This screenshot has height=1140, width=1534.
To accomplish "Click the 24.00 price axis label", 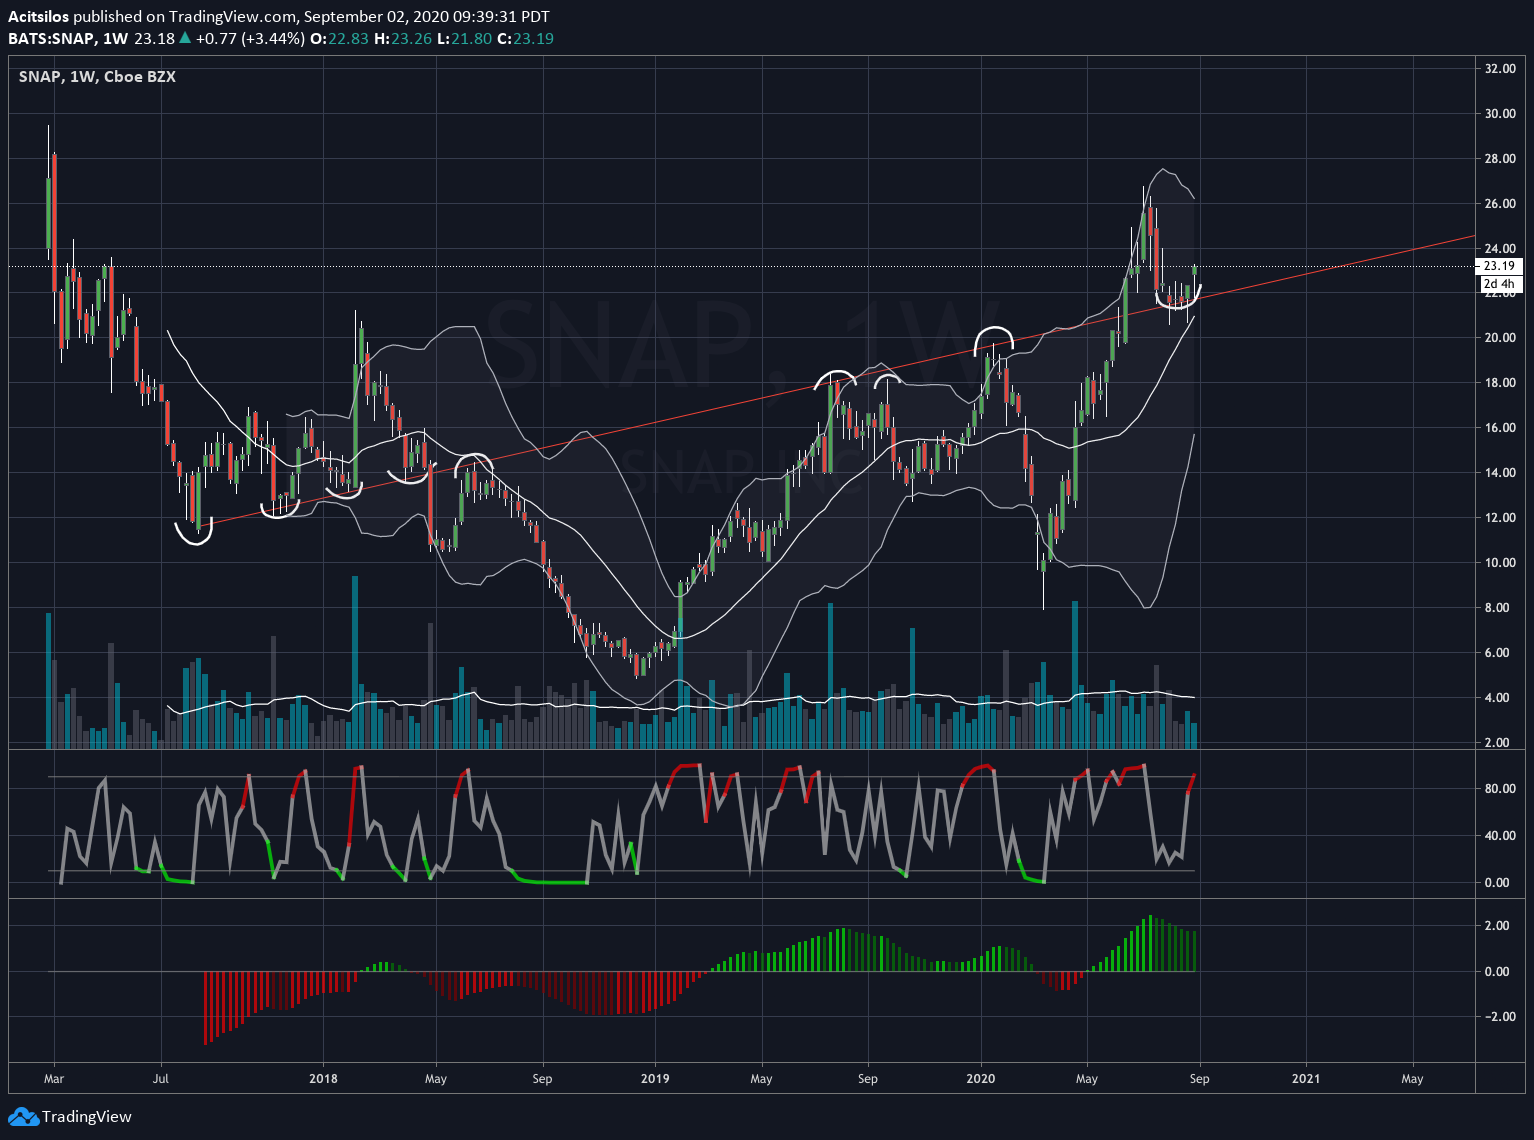I will [x=1499, y=249].
